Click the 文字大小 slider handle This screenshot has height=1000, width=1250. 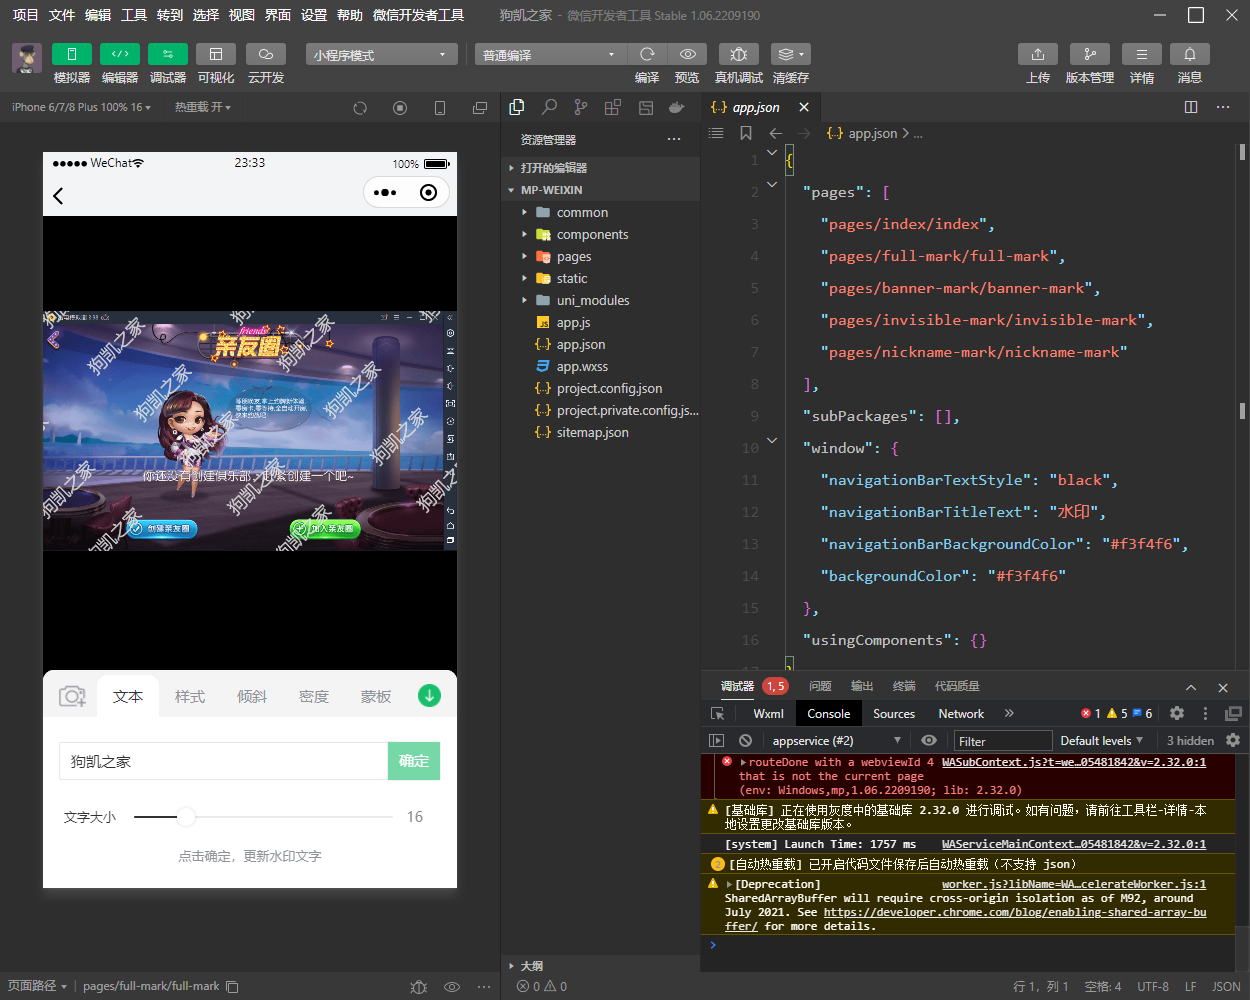186,817
